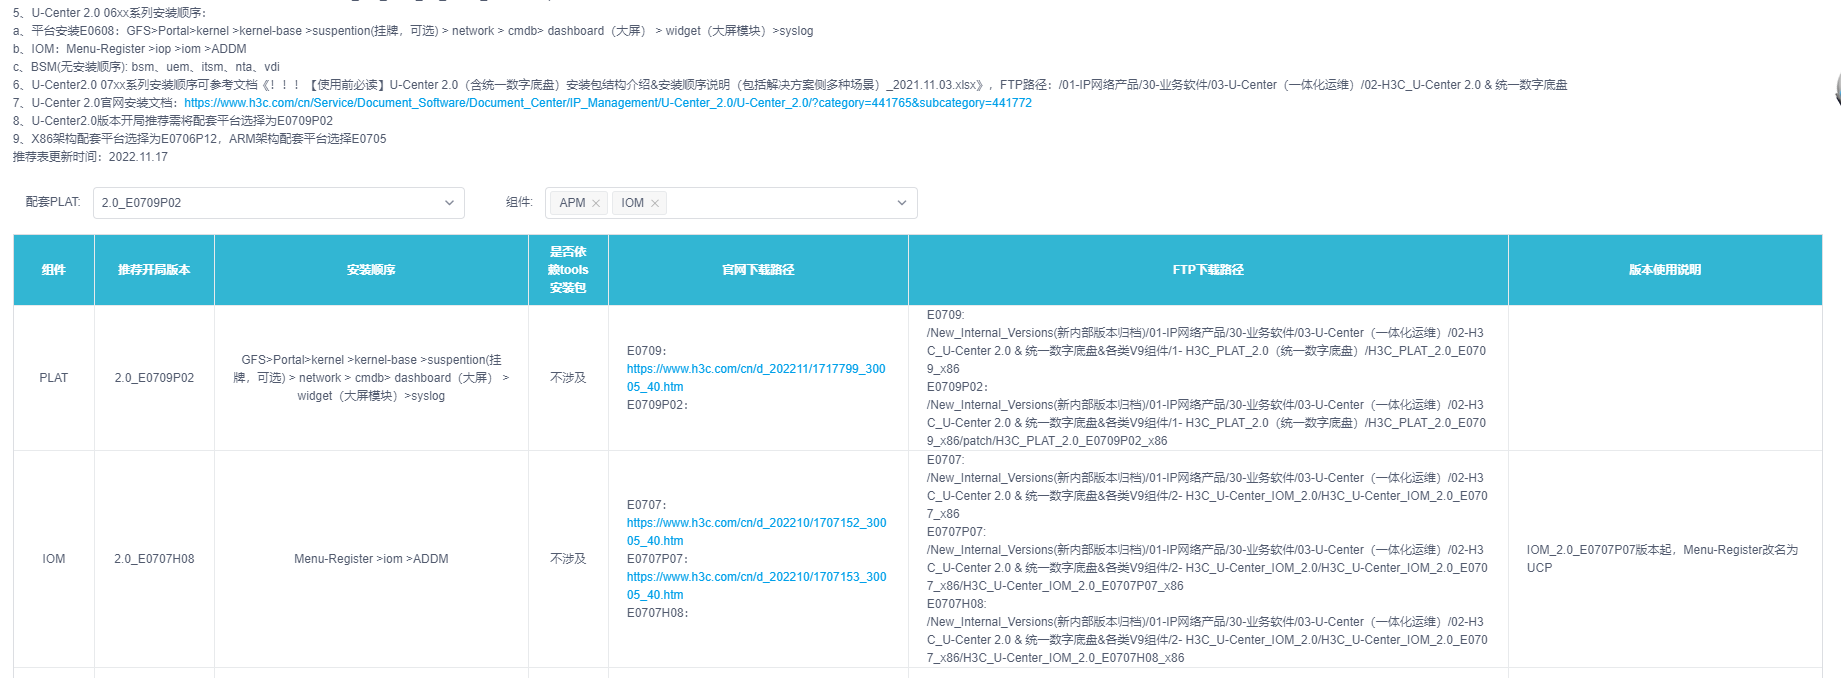Click the 是否依赖tools安装包 column header

pos(568,270)
